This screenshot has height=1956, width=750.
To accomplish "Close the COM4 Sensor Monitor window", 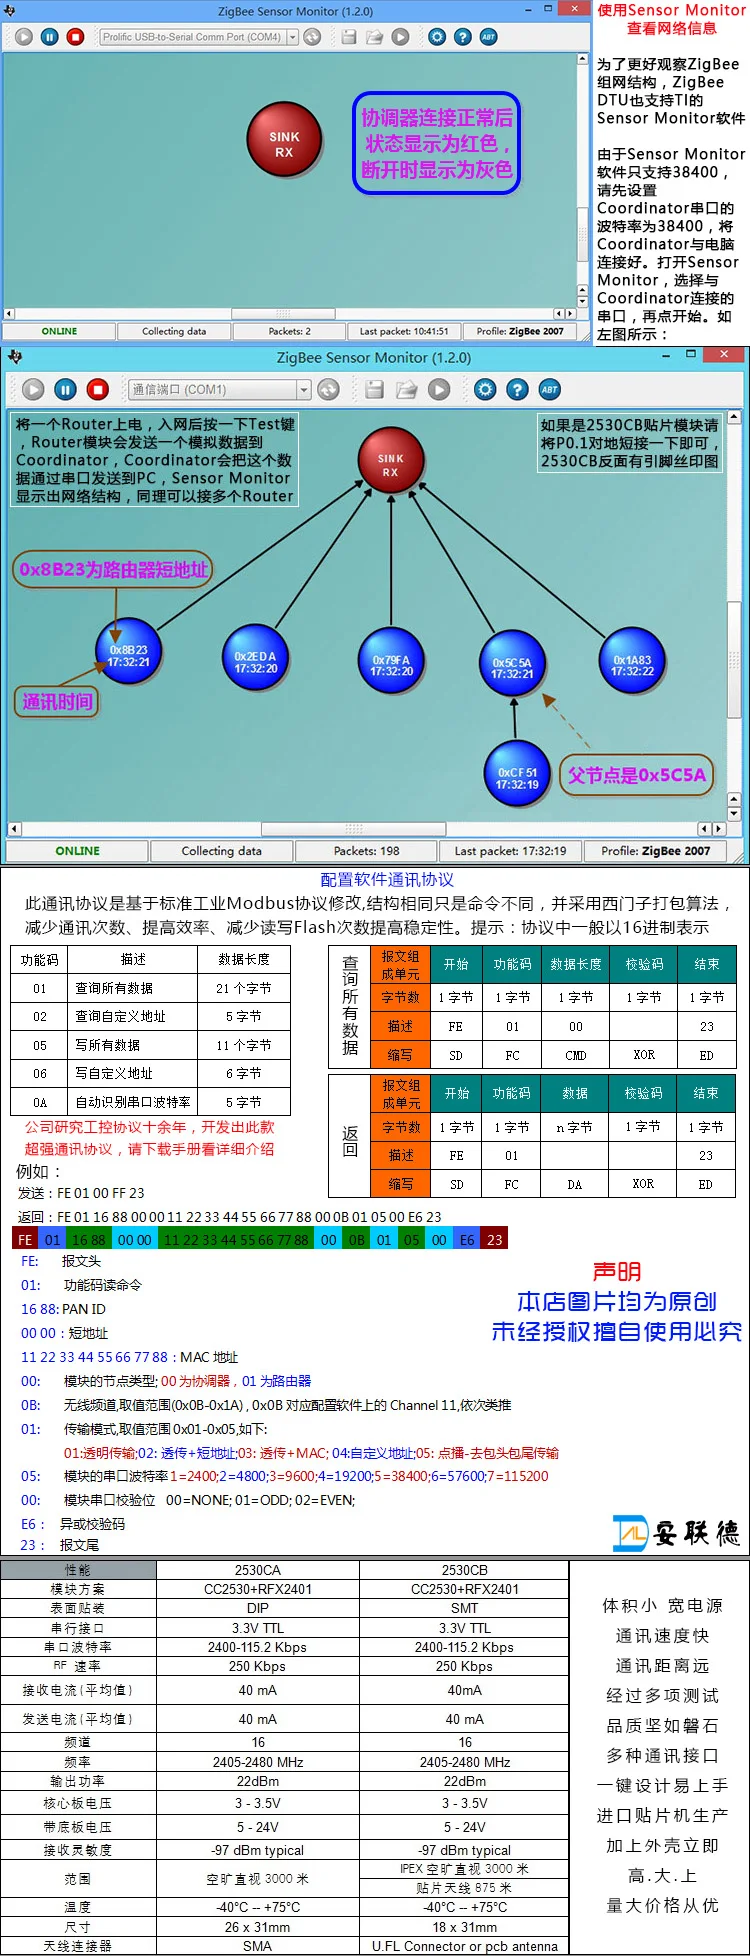I will point(573,7).
